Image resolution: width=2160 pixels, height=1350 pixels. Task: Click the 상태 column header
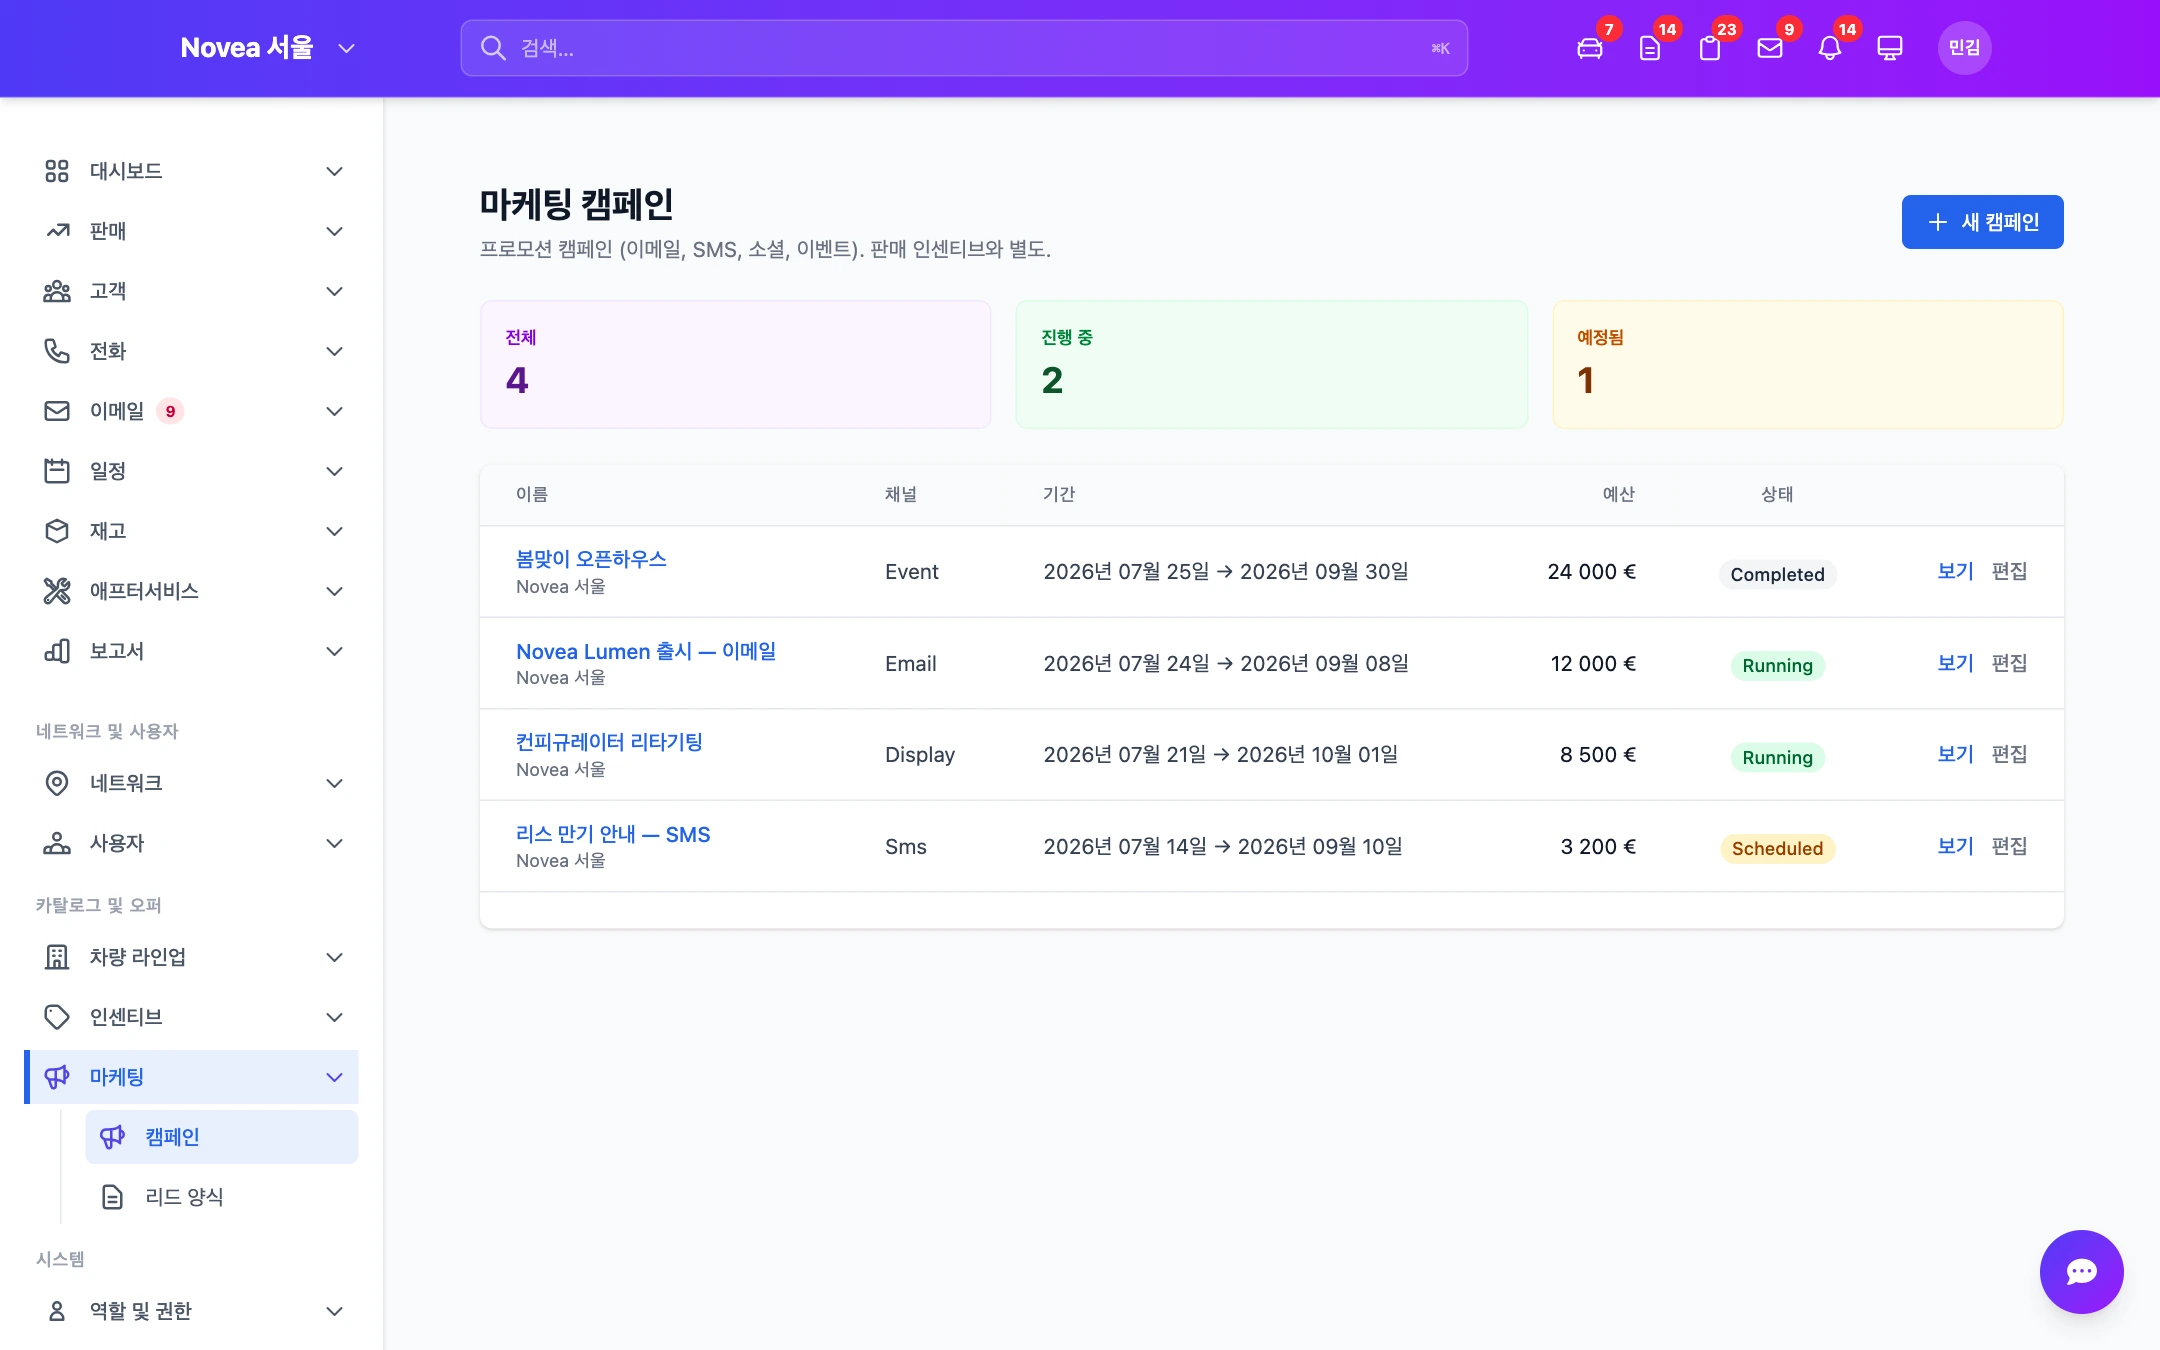click(1777, 494)
